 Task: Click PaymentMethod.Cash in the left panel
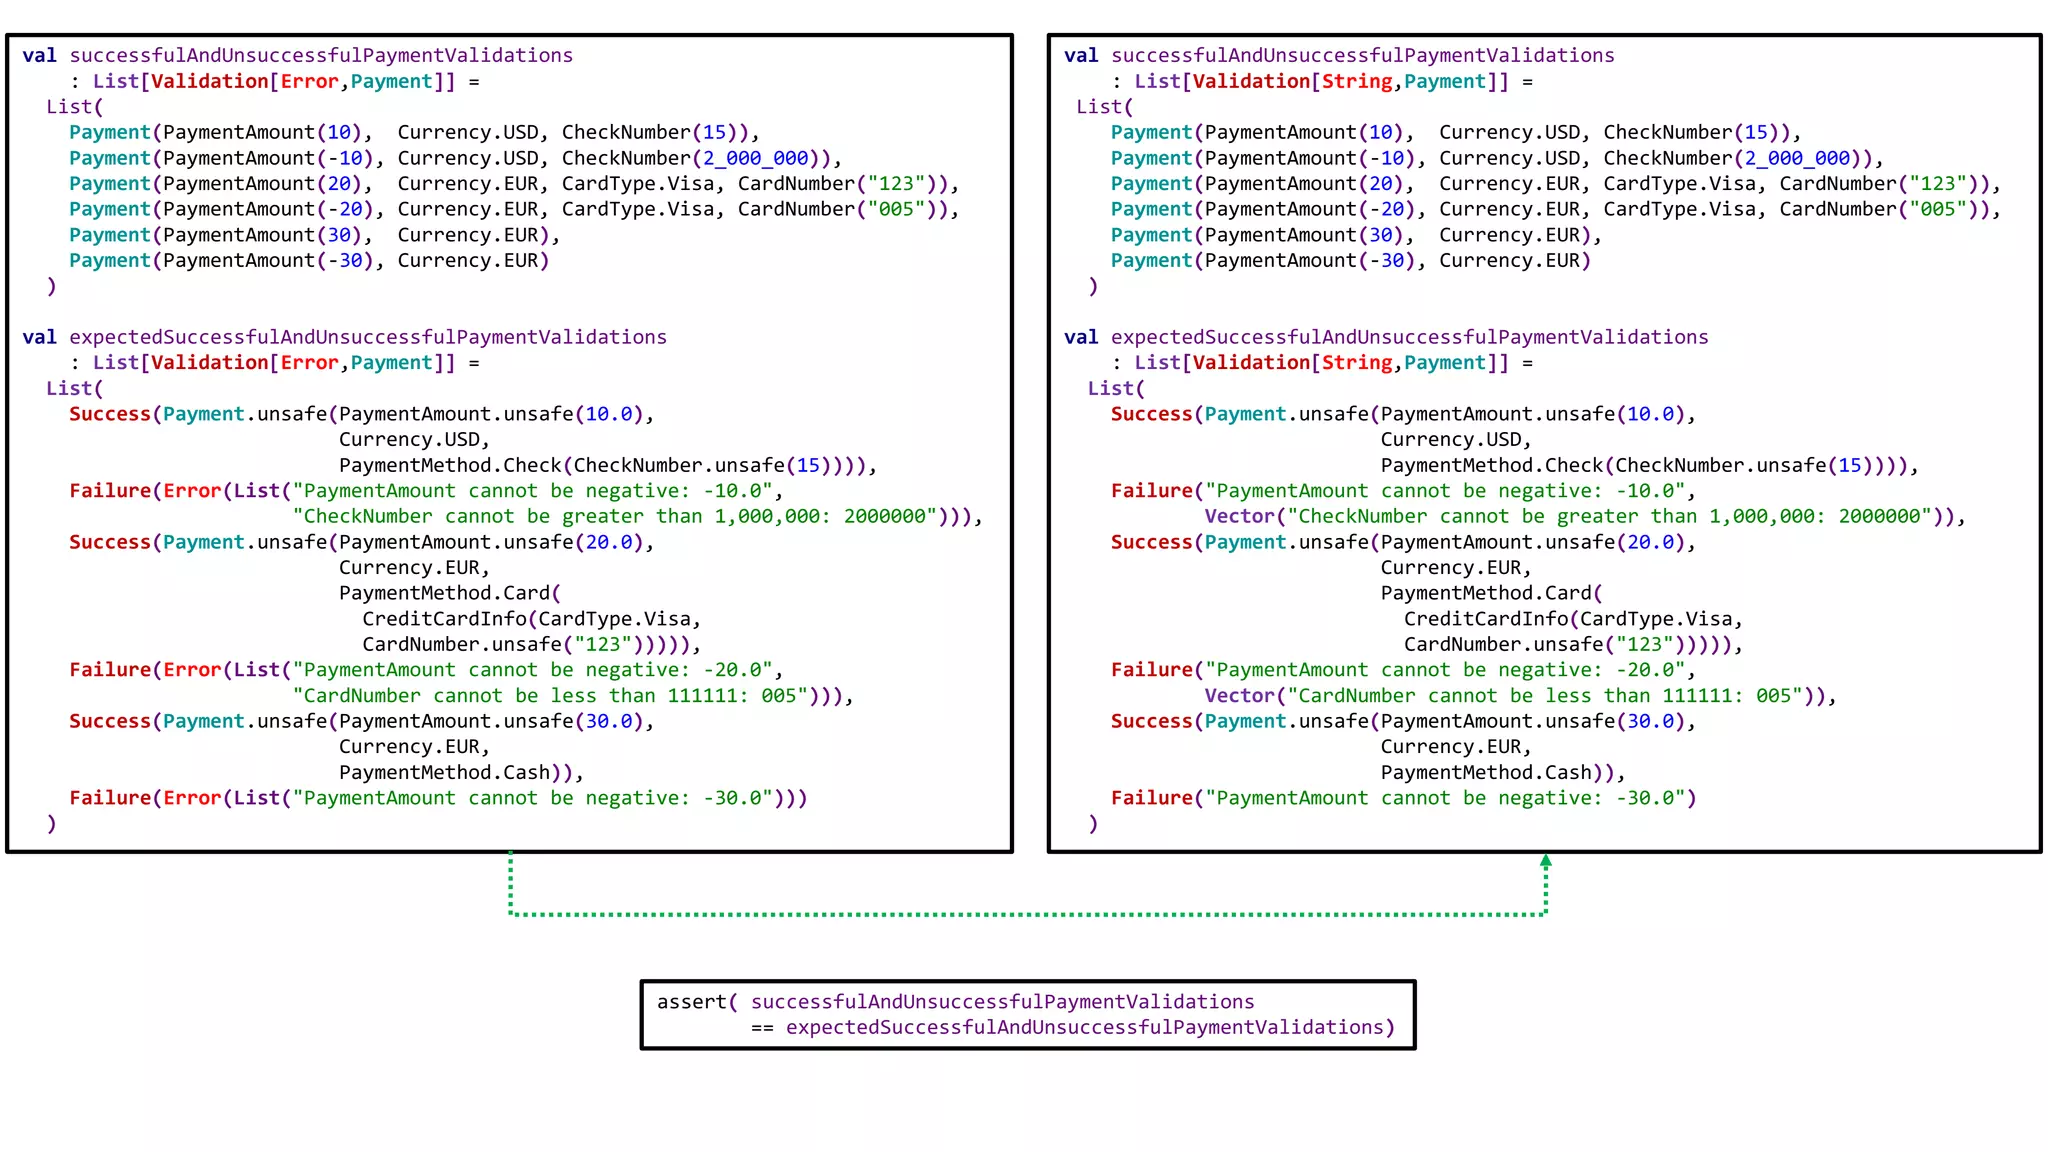click(x=445, y=772)
